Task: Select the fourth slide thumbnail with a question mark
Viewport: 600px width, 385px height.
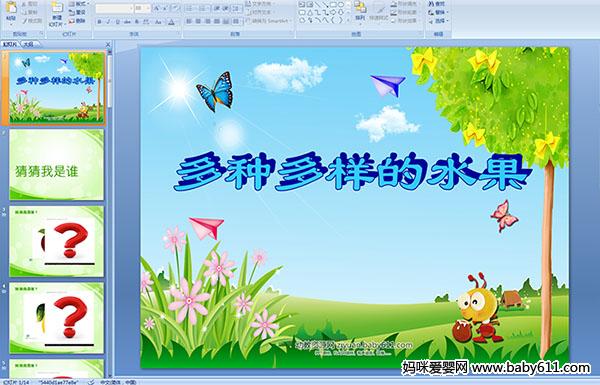Action: tap(57, 318)
